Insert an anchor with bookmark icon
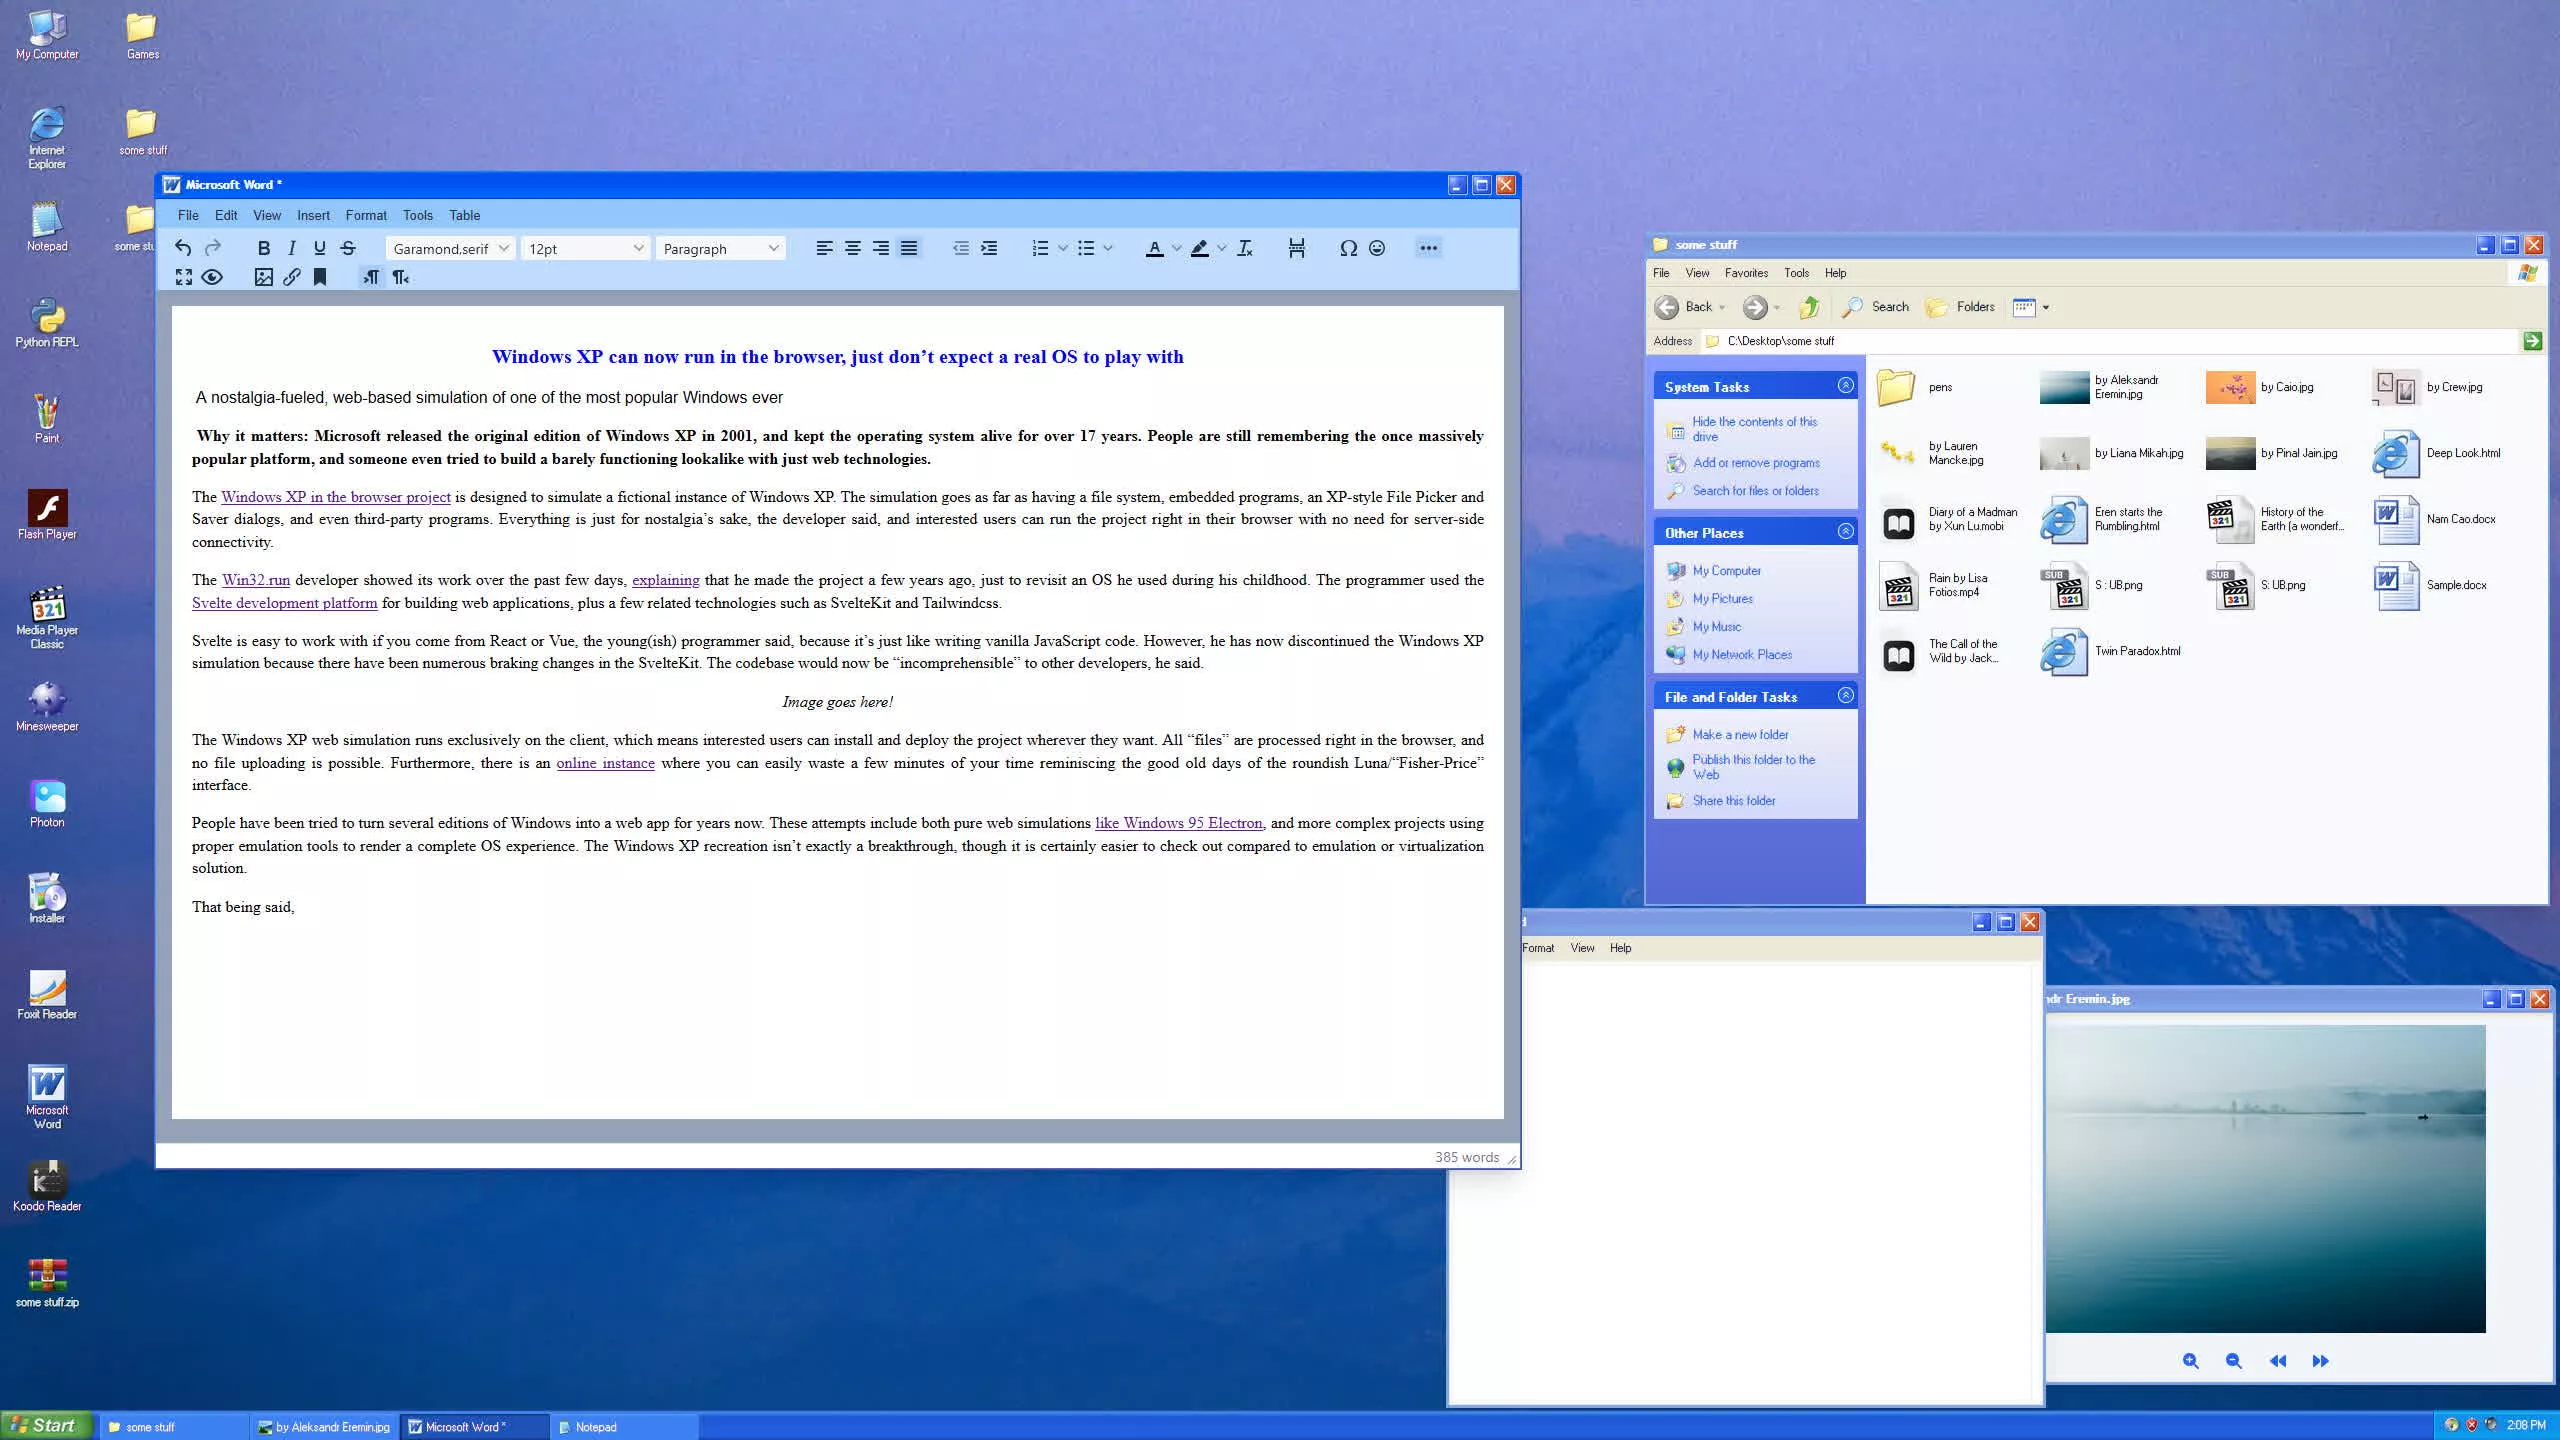Screen dimensions: 2560x1440 pos(320,277)
